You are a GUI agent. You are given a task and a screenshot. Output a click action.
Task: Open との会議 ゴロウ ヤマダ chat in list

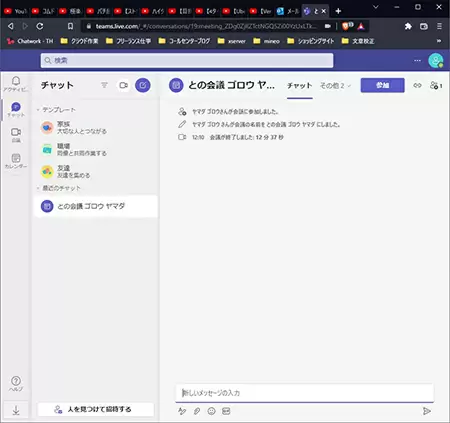(96, 206)
